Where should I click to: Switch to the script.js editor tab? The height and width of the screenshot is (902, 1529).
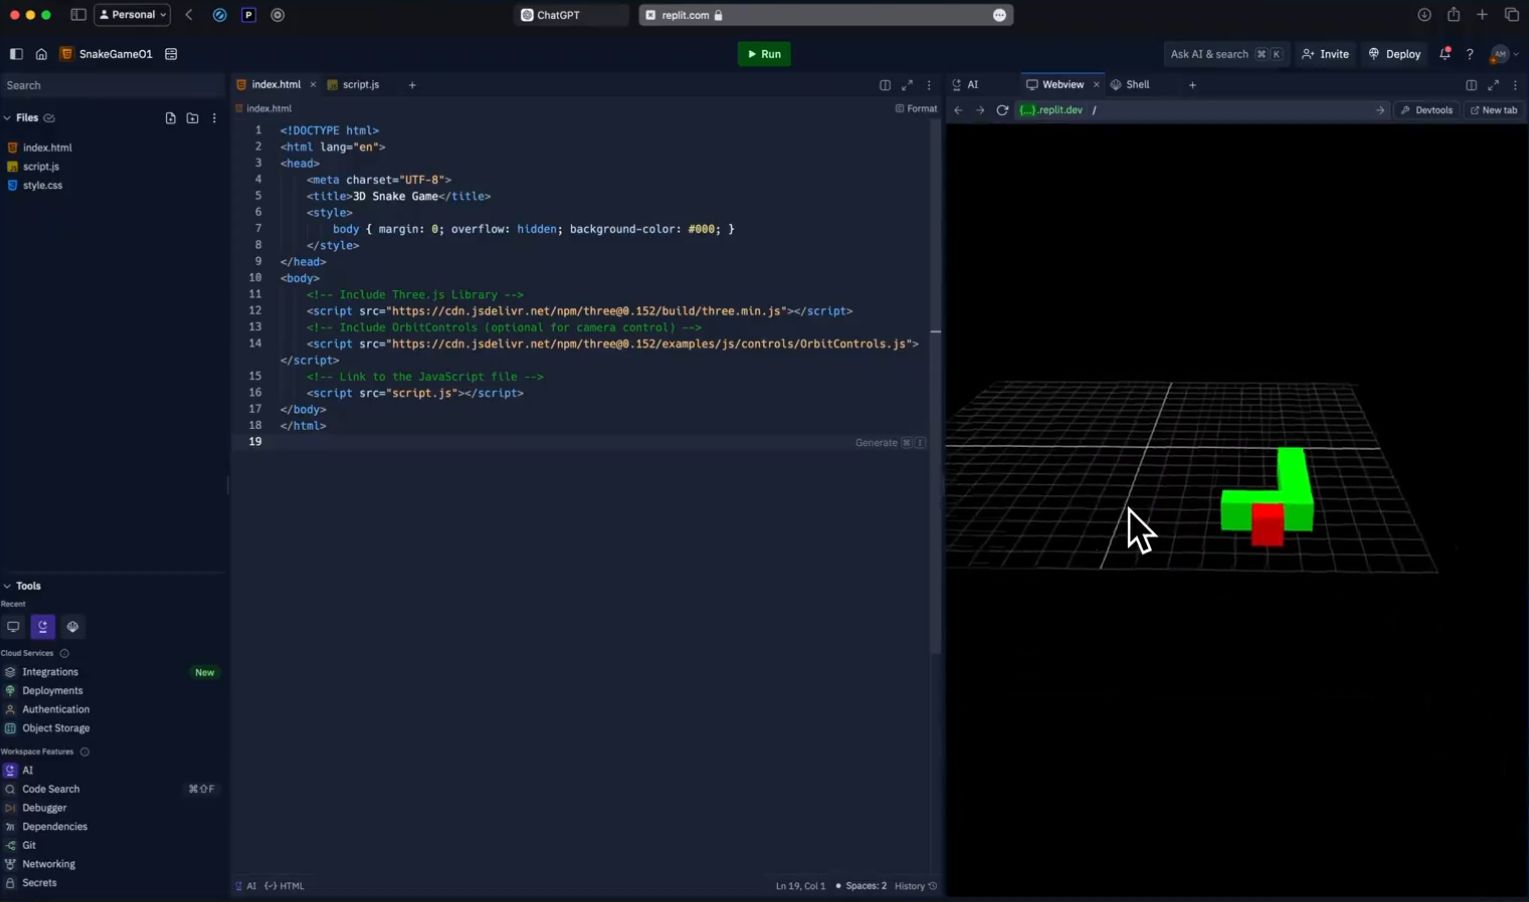coord(360,85)
